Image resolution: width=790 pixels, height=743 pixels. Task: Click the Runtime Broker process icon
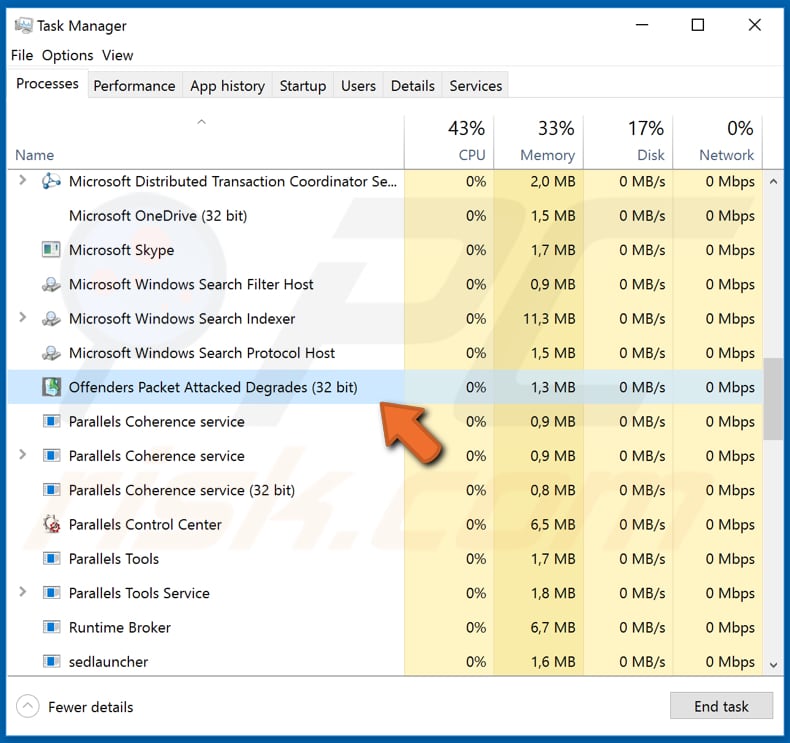pyautogui.click(x=51, y=627)
